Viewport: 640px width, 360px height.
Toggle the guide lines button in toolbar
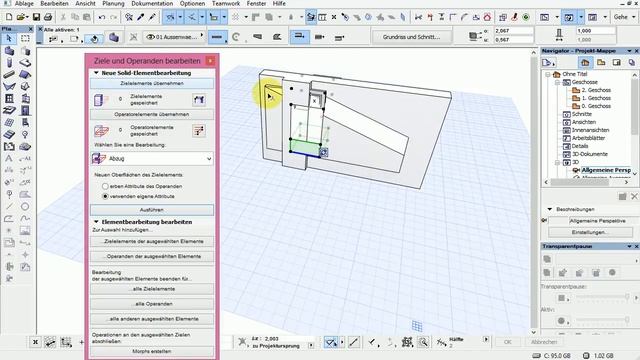pyautogui.click(x=170, y=17)
